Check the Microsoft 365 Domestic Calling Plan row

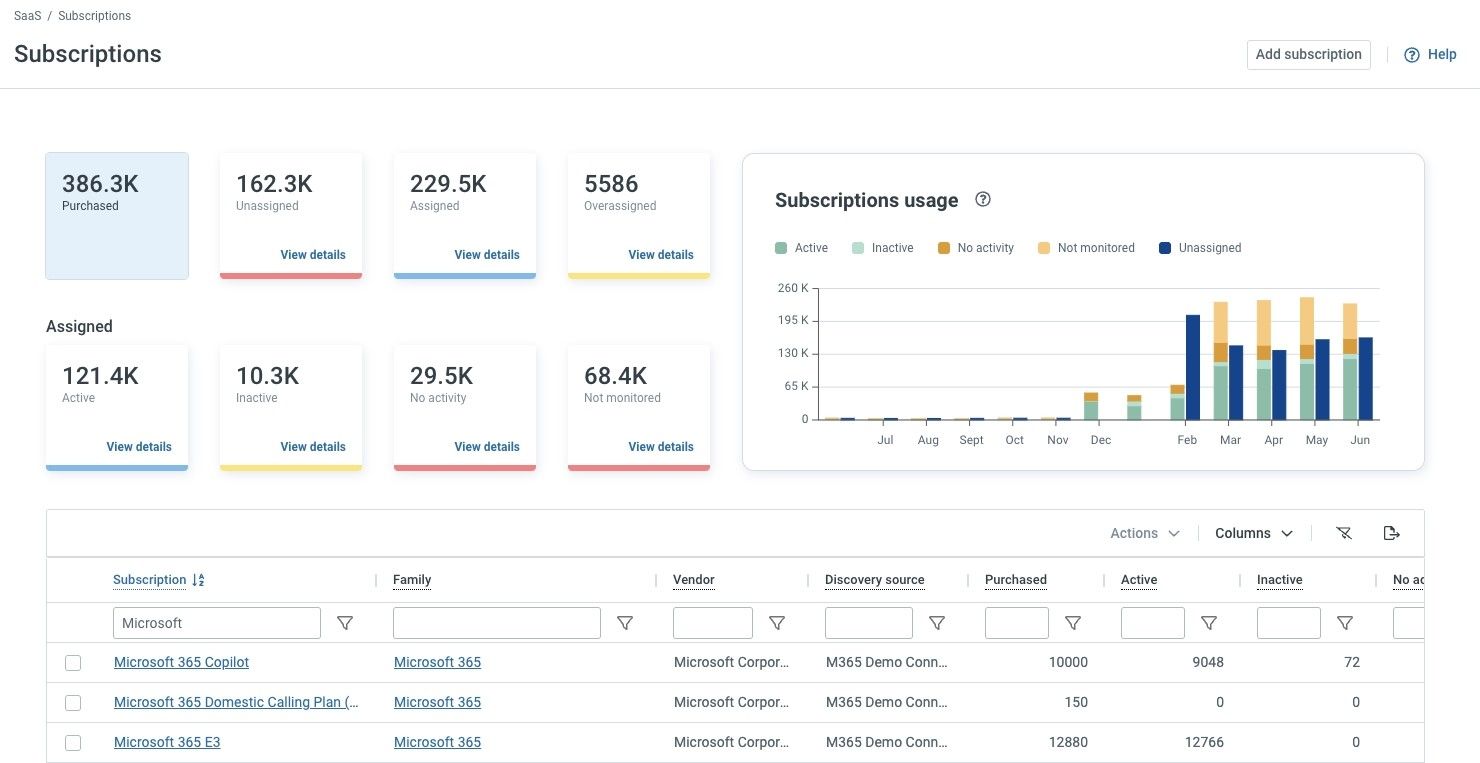(x=73, y=703)
